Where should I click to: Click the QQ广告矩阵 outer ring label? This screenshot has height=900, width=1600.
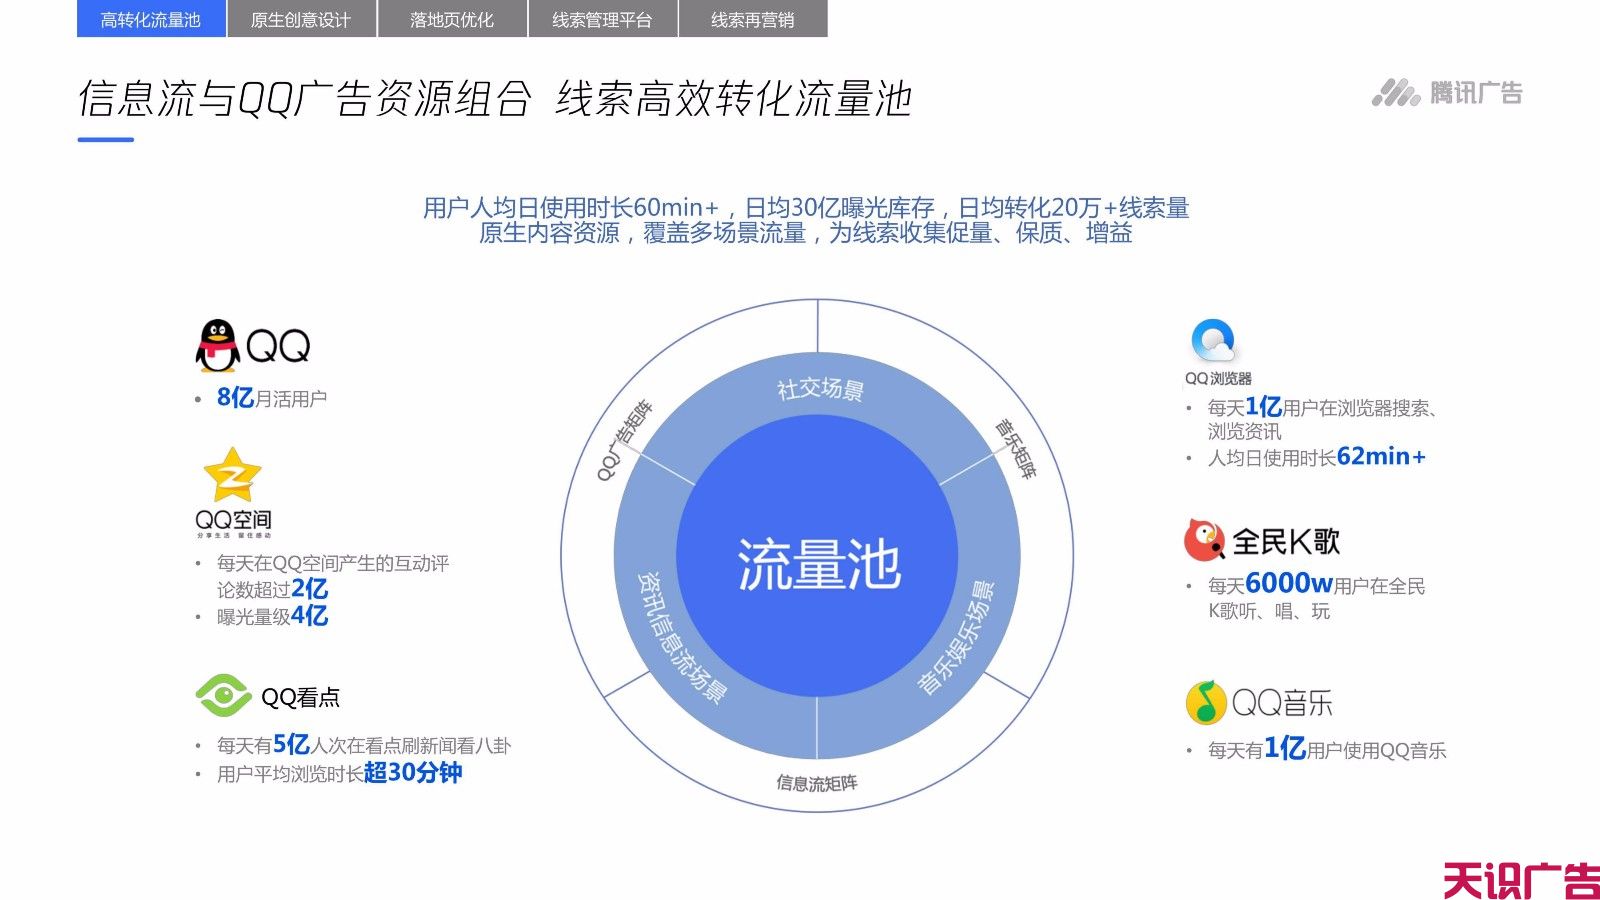point(624,440)
